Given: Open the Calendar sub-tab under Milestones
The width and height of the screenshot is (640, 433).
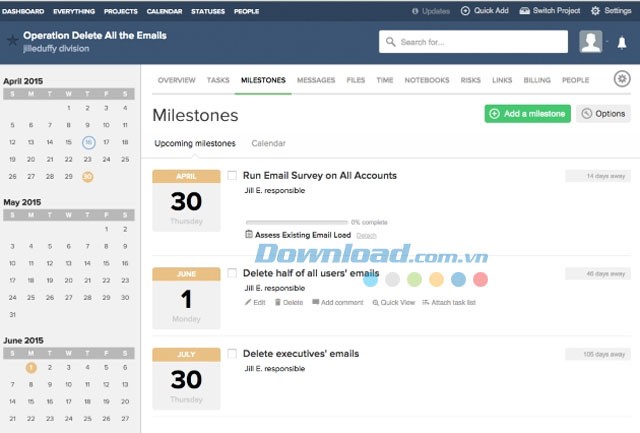Looking at the screenshot, I should [x=268, y=144].
